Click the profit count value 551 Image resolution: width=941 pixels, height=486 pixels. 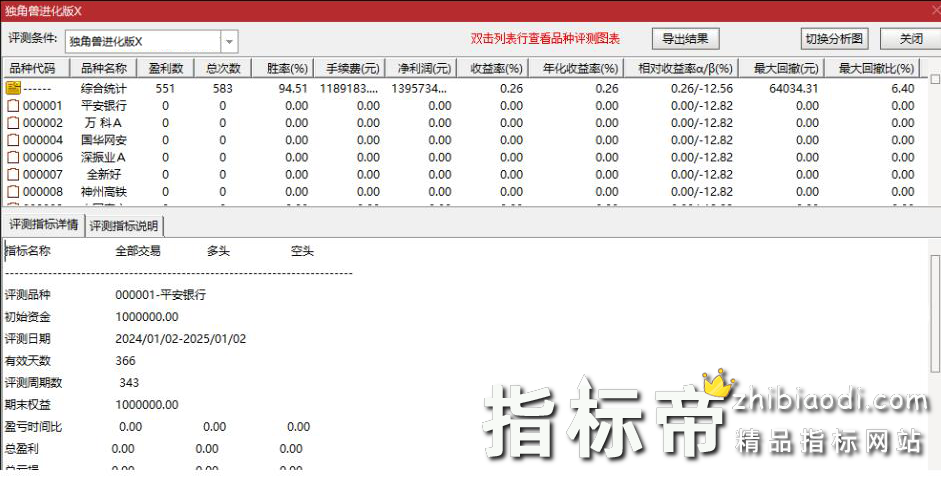click(x=165, y=88)
